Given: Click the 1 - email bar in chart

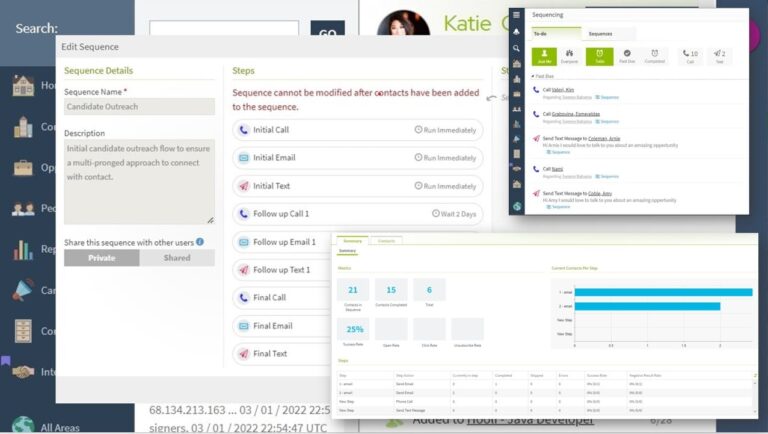Looking at the screenshot, I should 663,292.
